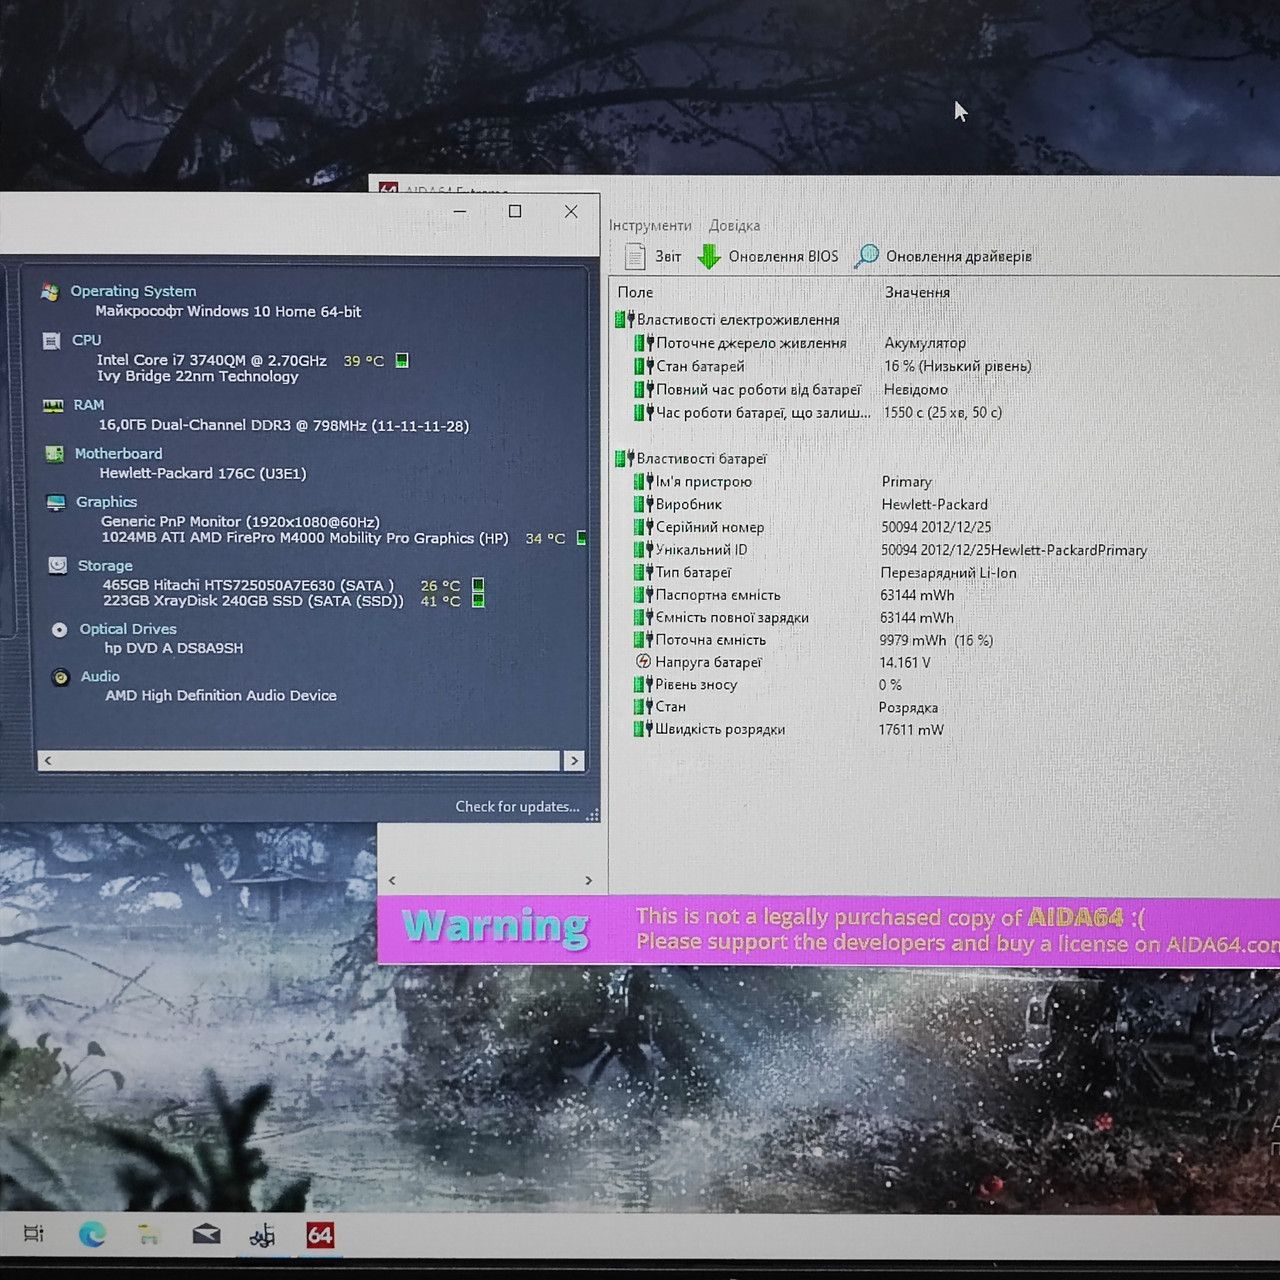Screen dimensions: 1280x1280
Task: Open the Довідка help menu
Action: 734,226
